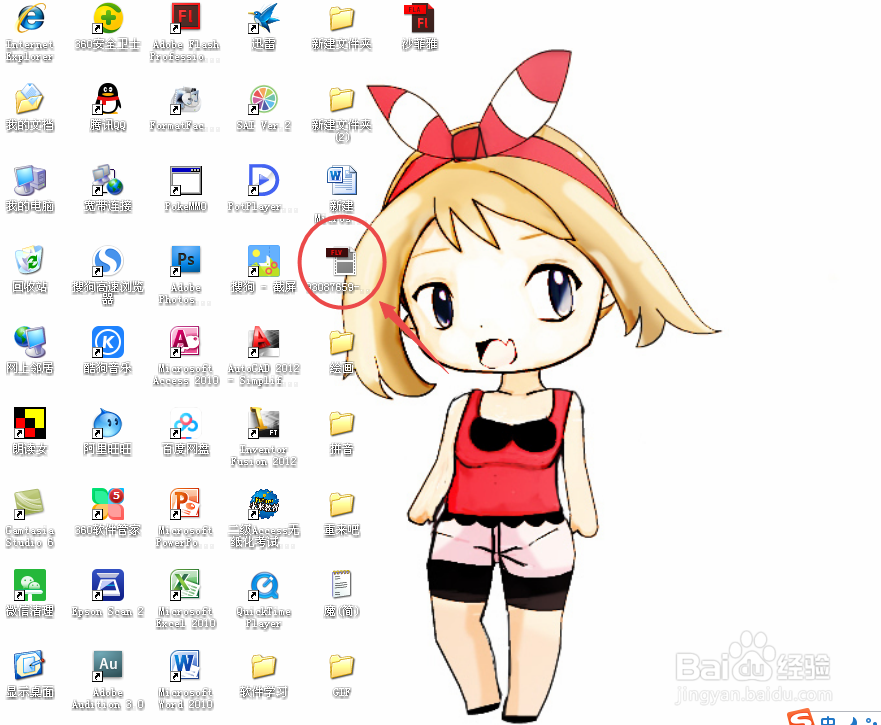
Task: Open 我的文档 folder icon
Action: [30, 99]
